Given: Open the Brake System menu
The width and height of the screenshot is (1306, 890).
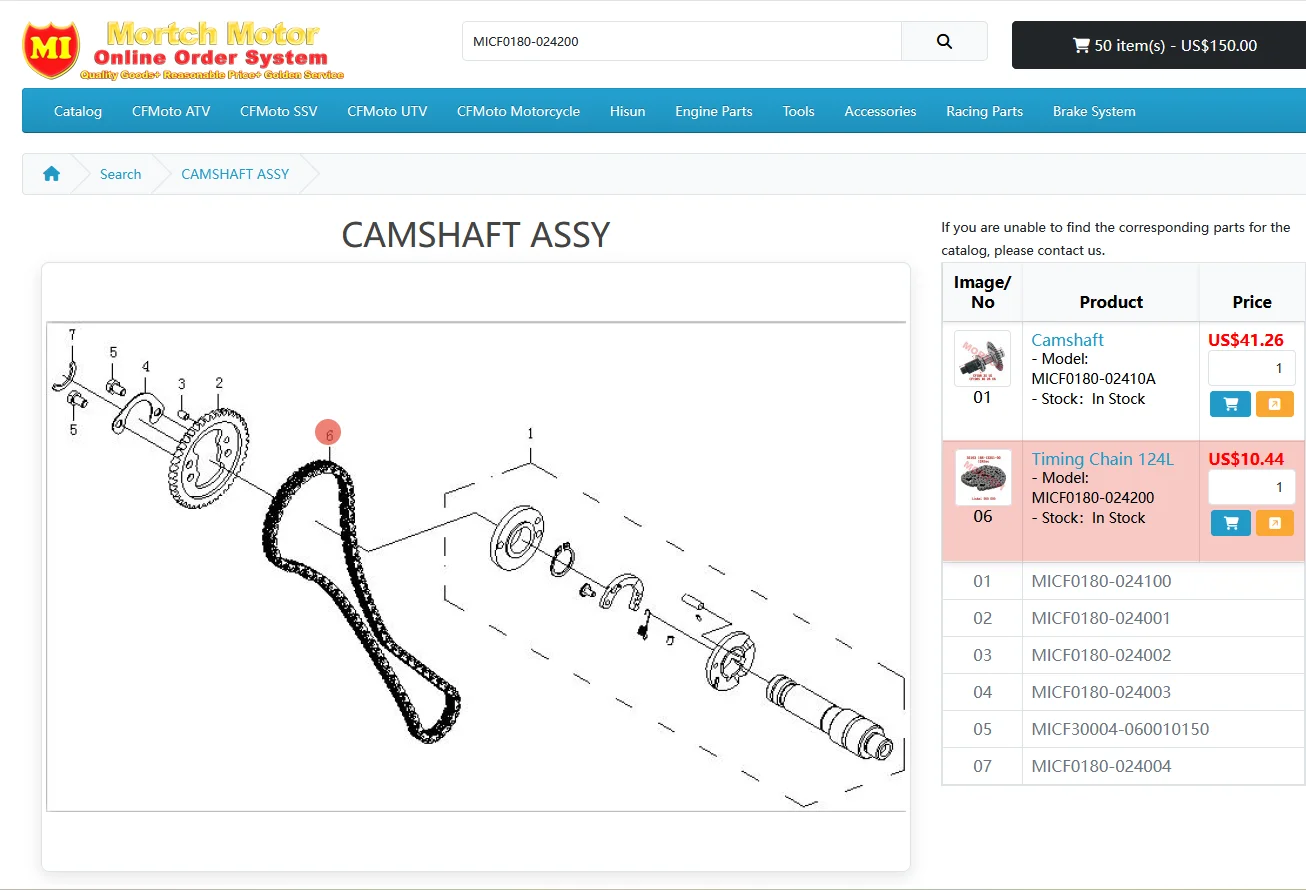Looking at the screenshot, I should (x=1094, y=111).
